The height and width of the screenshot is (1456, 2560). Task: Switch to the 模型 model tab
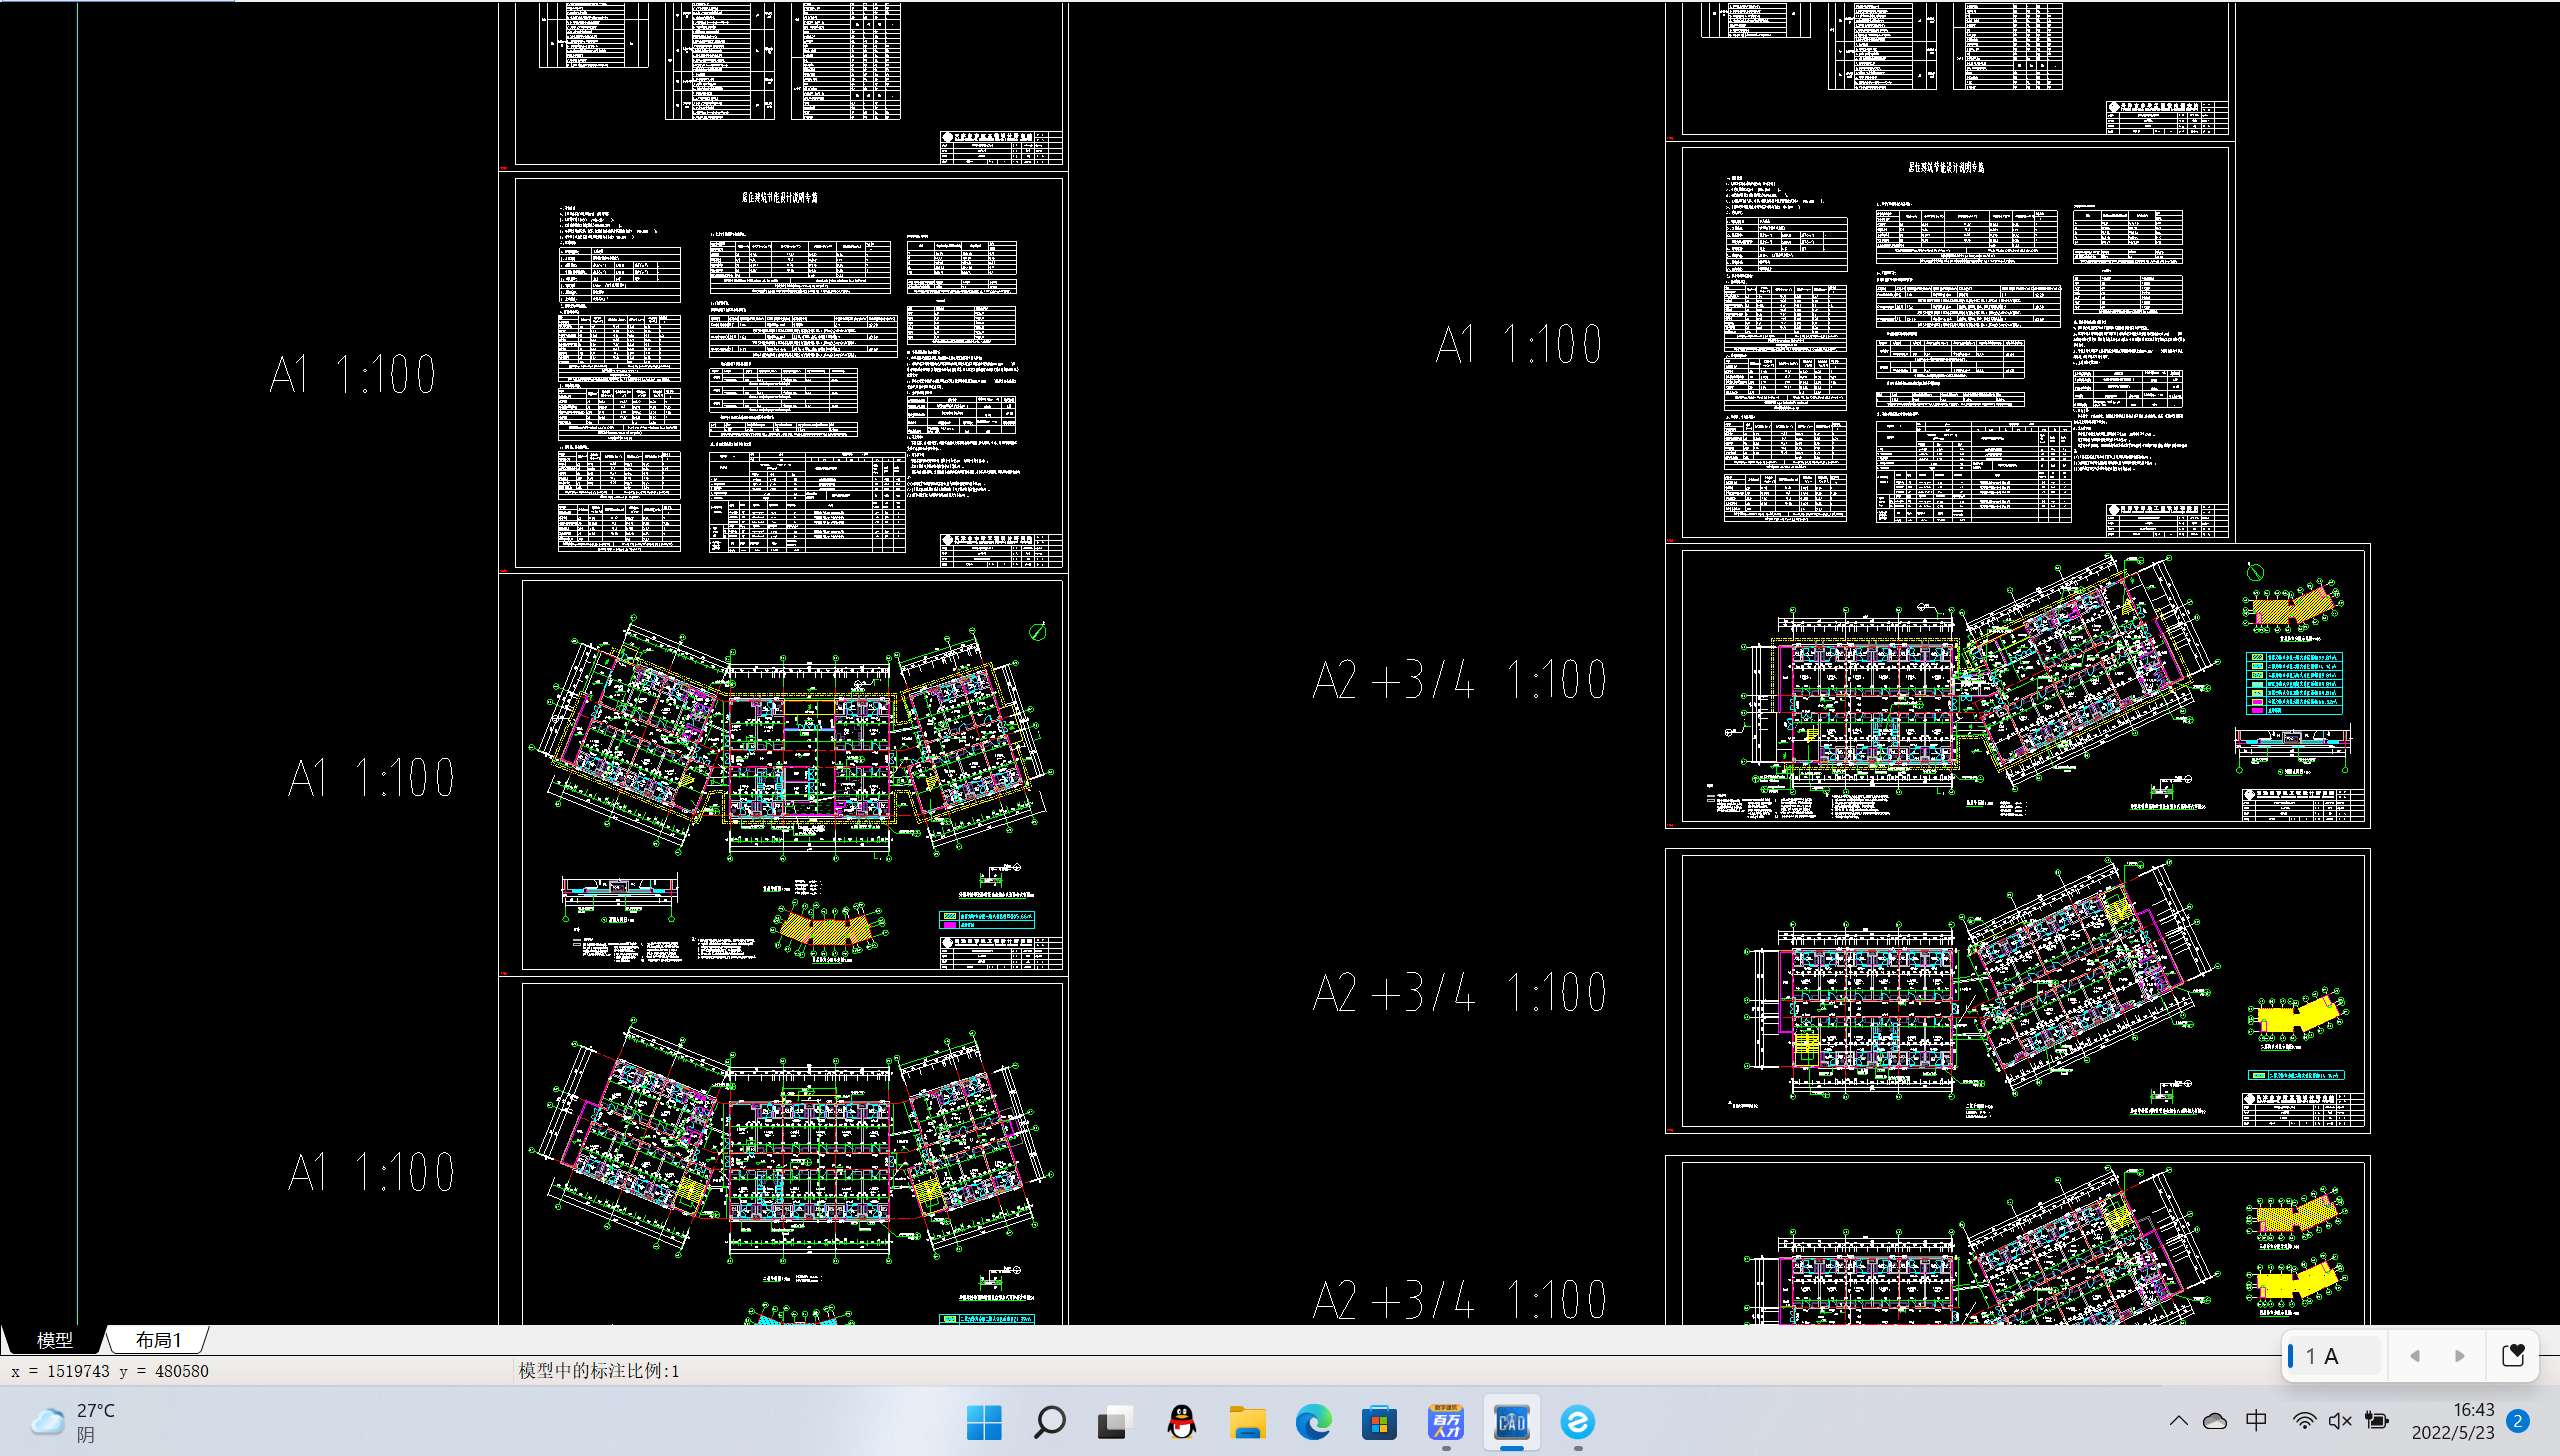click(54, 1339)
